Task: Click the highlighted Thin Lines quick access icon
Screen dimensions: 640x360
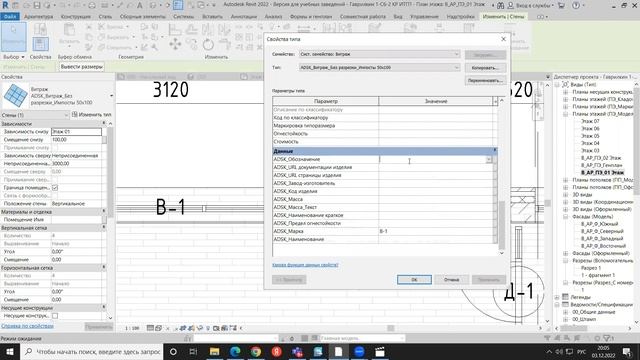Action: point(178,5)
